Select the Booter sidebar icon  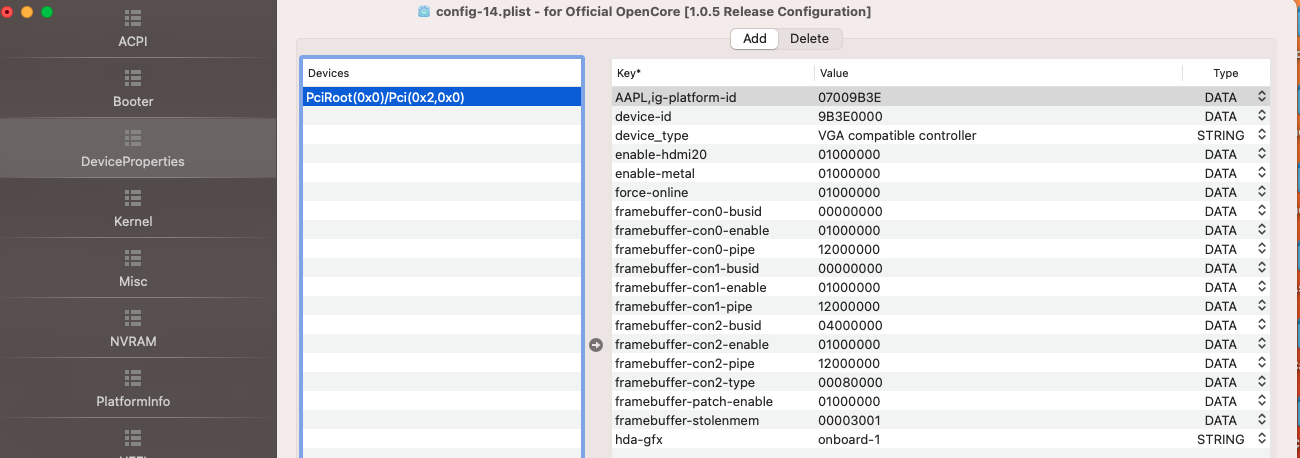click(x=133, y=78)
